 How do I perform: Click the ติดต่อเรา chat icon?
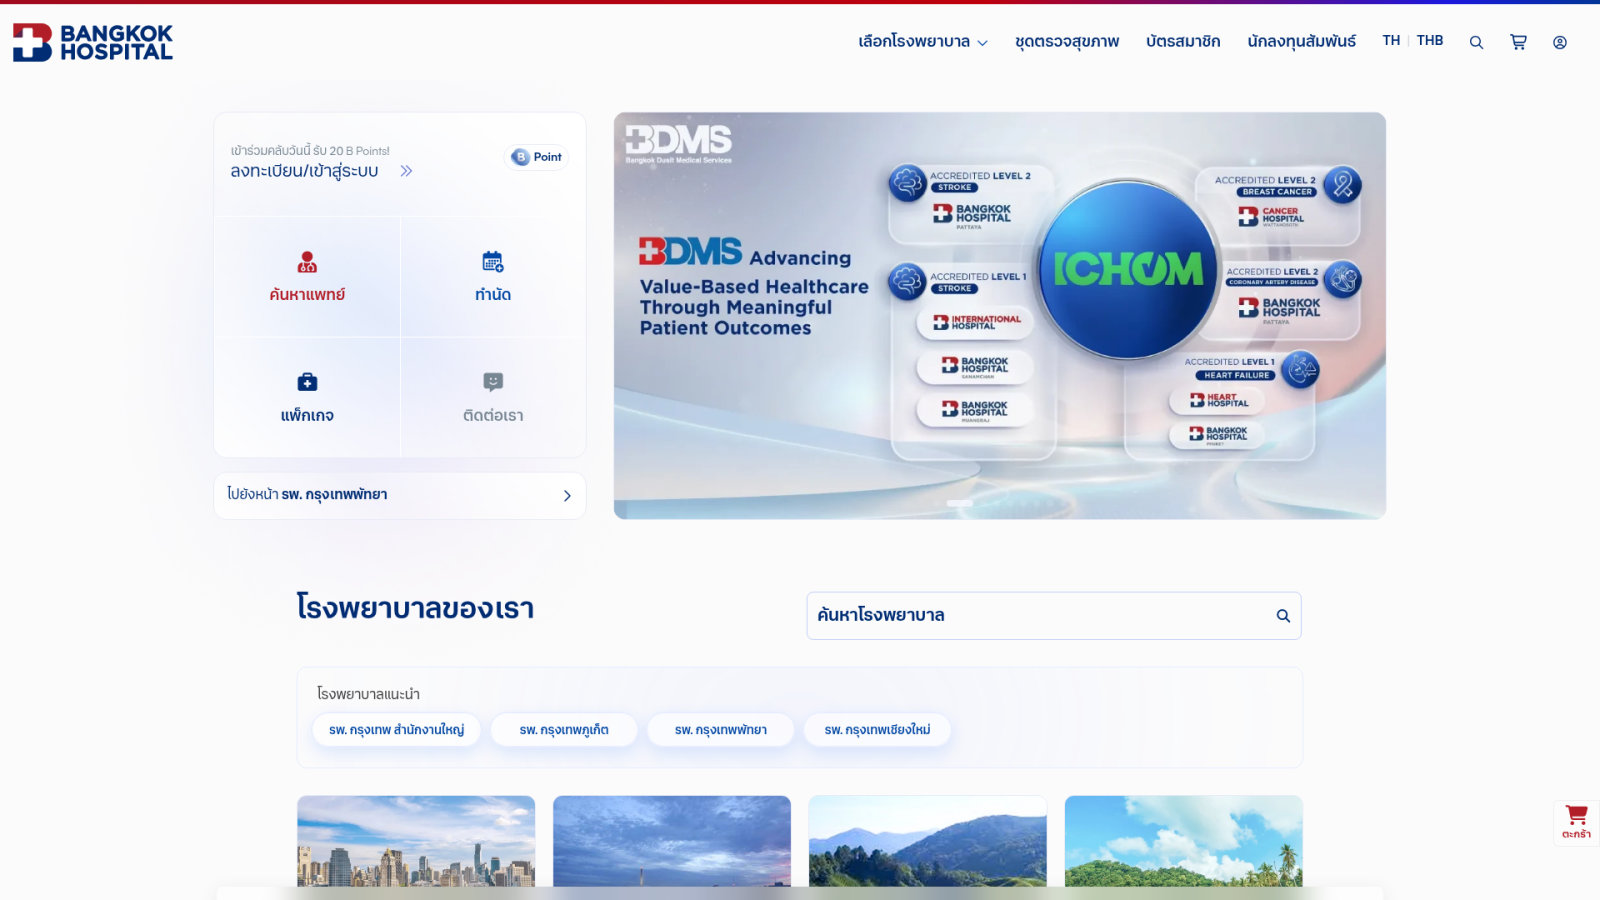pyautogui.click(x=493, y=382)
